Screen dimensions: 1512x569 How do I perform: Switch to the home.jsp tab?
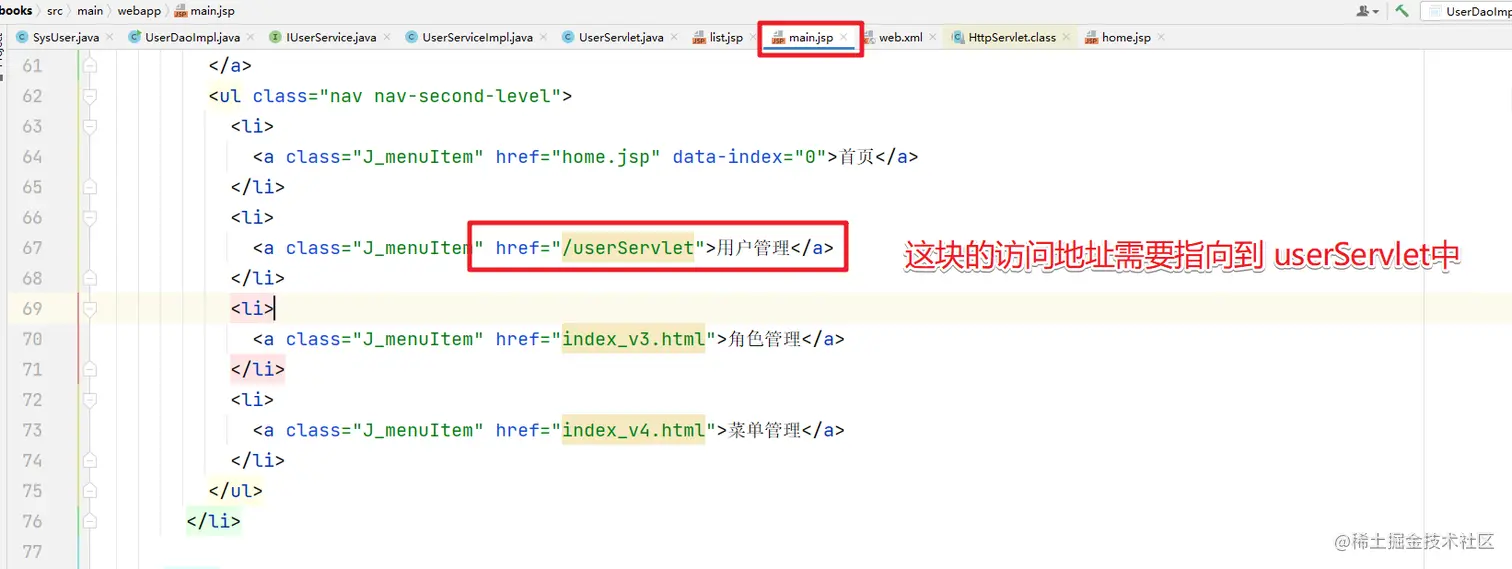click(1126, 37)
